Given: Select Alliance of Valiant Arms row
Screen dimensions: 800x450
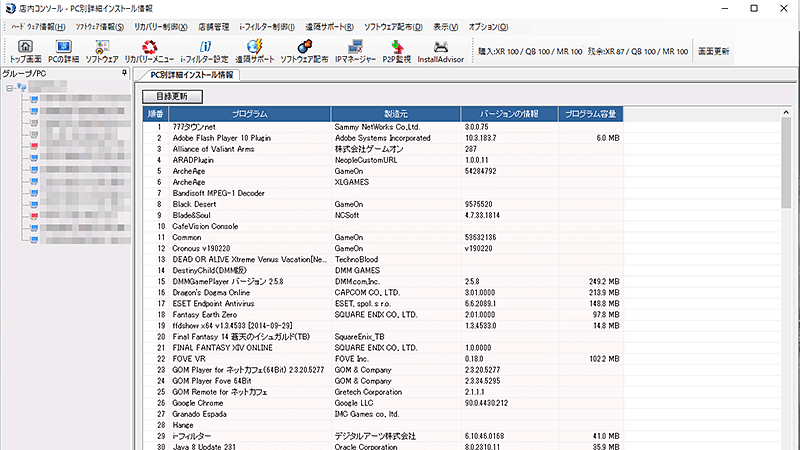Looking at the screenshot, I should tap(383, 149).
